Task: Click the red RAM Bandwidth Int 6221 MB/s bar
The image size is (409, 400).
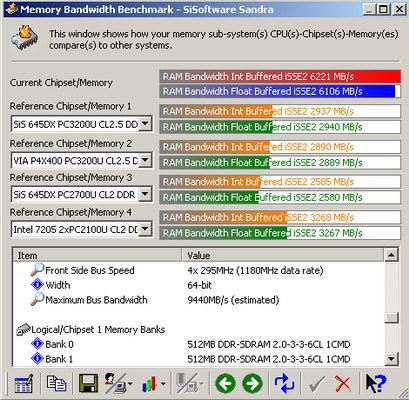Action: [280, 77]
